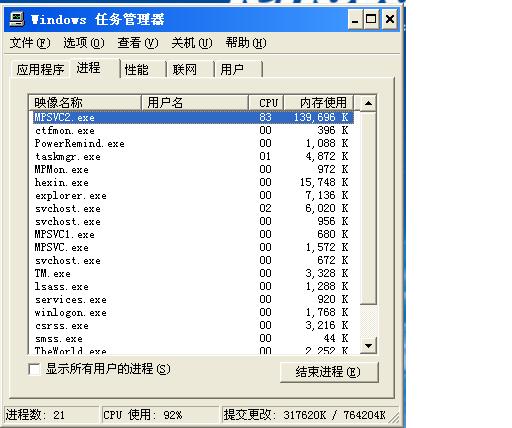The width and height of the screenshot is (512, 428).
Task: Select the explorer.exe process row
Action: click(193, 196)
